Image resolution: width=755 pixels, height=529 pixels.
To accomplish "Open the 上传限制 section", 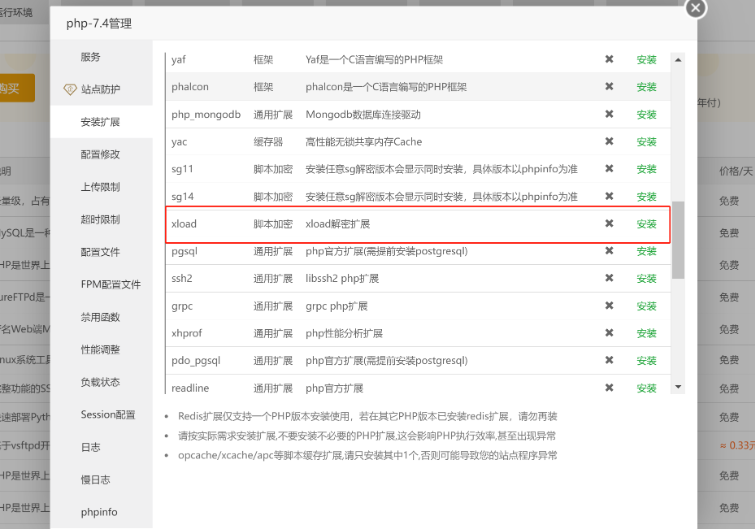I will [x=100, y=187].
